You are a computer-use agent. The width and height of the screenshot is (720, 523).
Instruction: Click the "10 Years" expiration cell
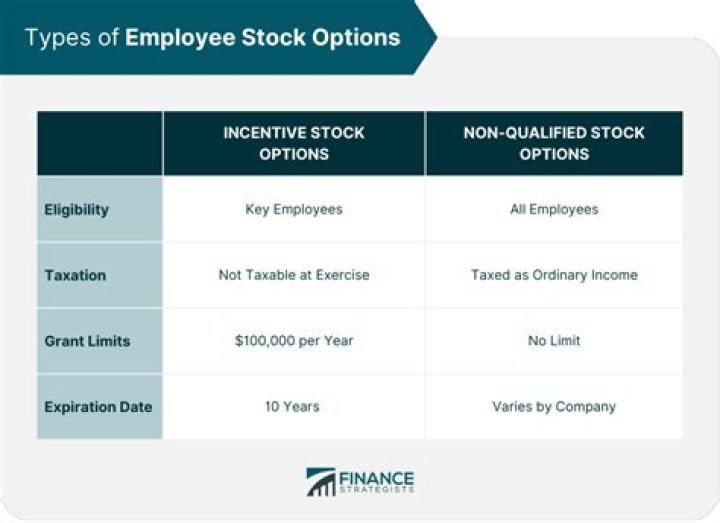click(293, 407)
